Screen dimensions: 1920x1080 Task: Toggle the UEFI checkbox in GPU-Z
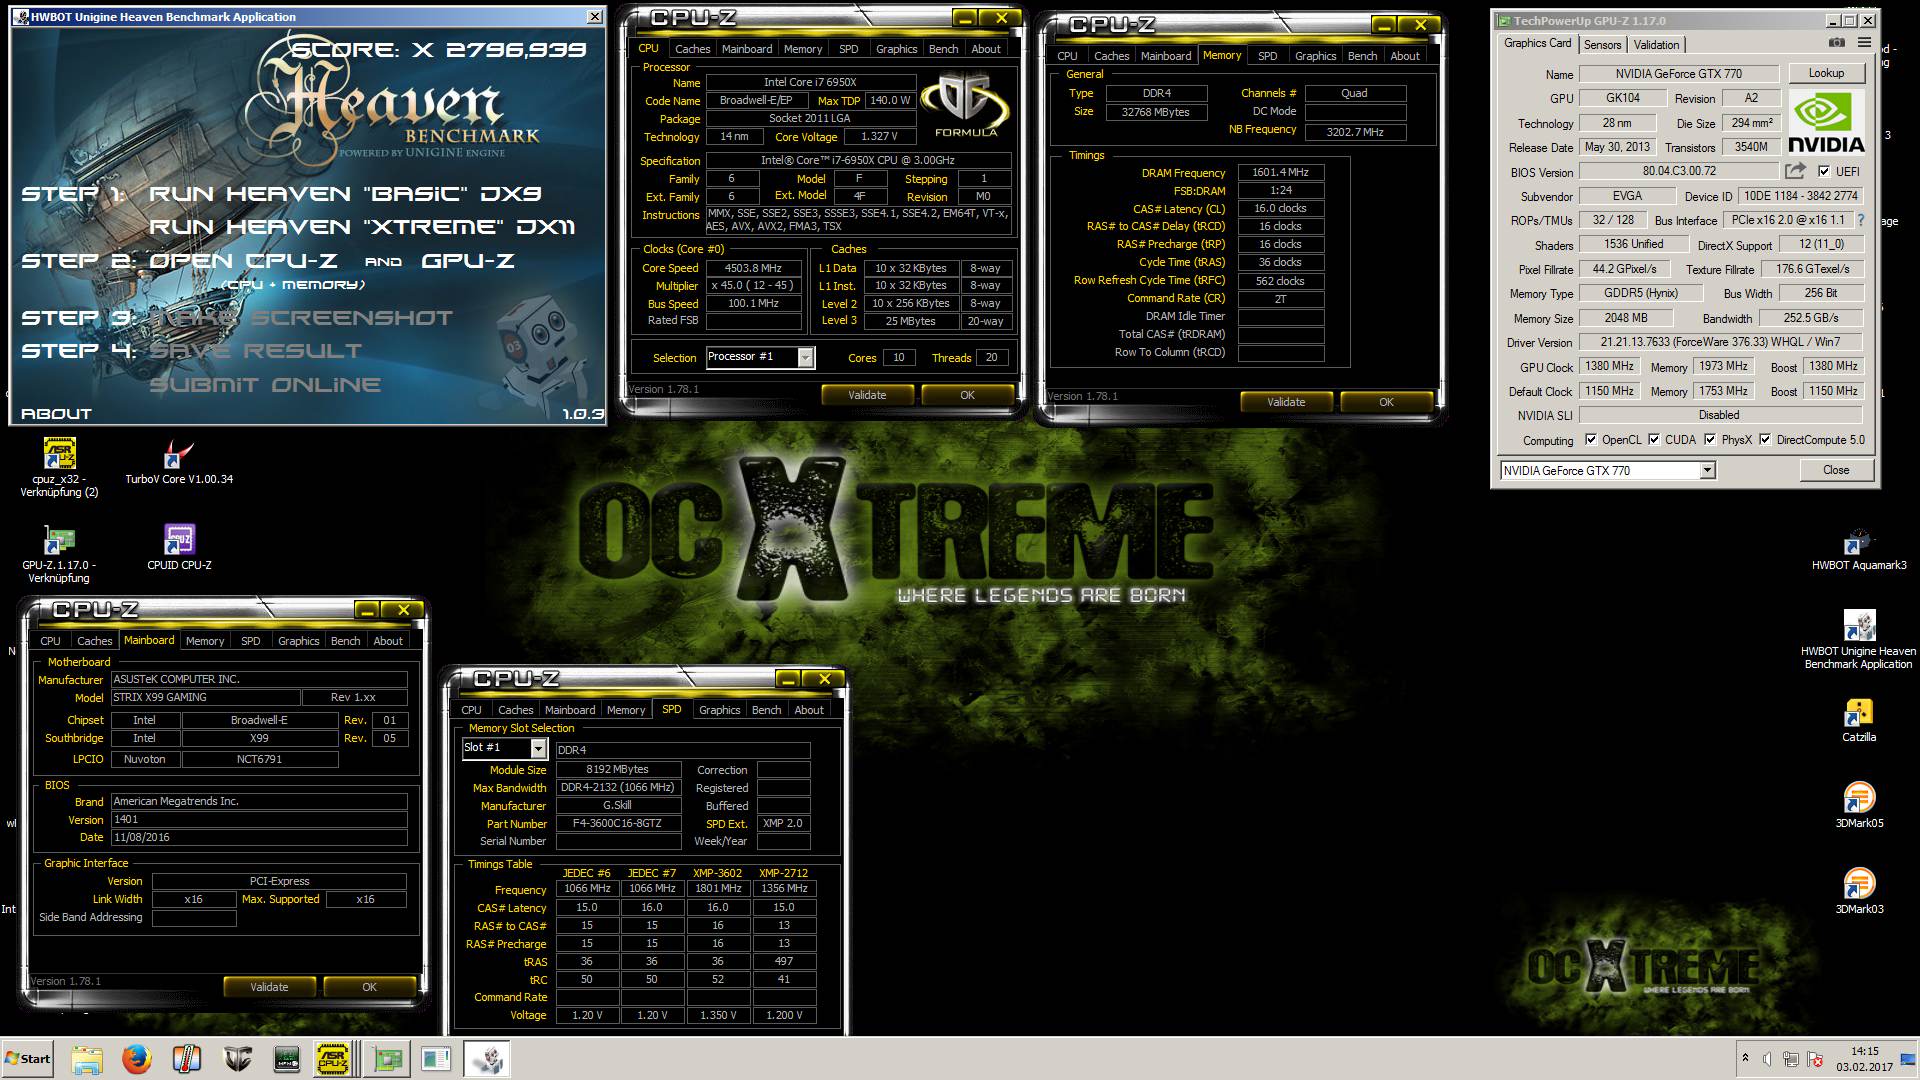[x=1824, y=171]
